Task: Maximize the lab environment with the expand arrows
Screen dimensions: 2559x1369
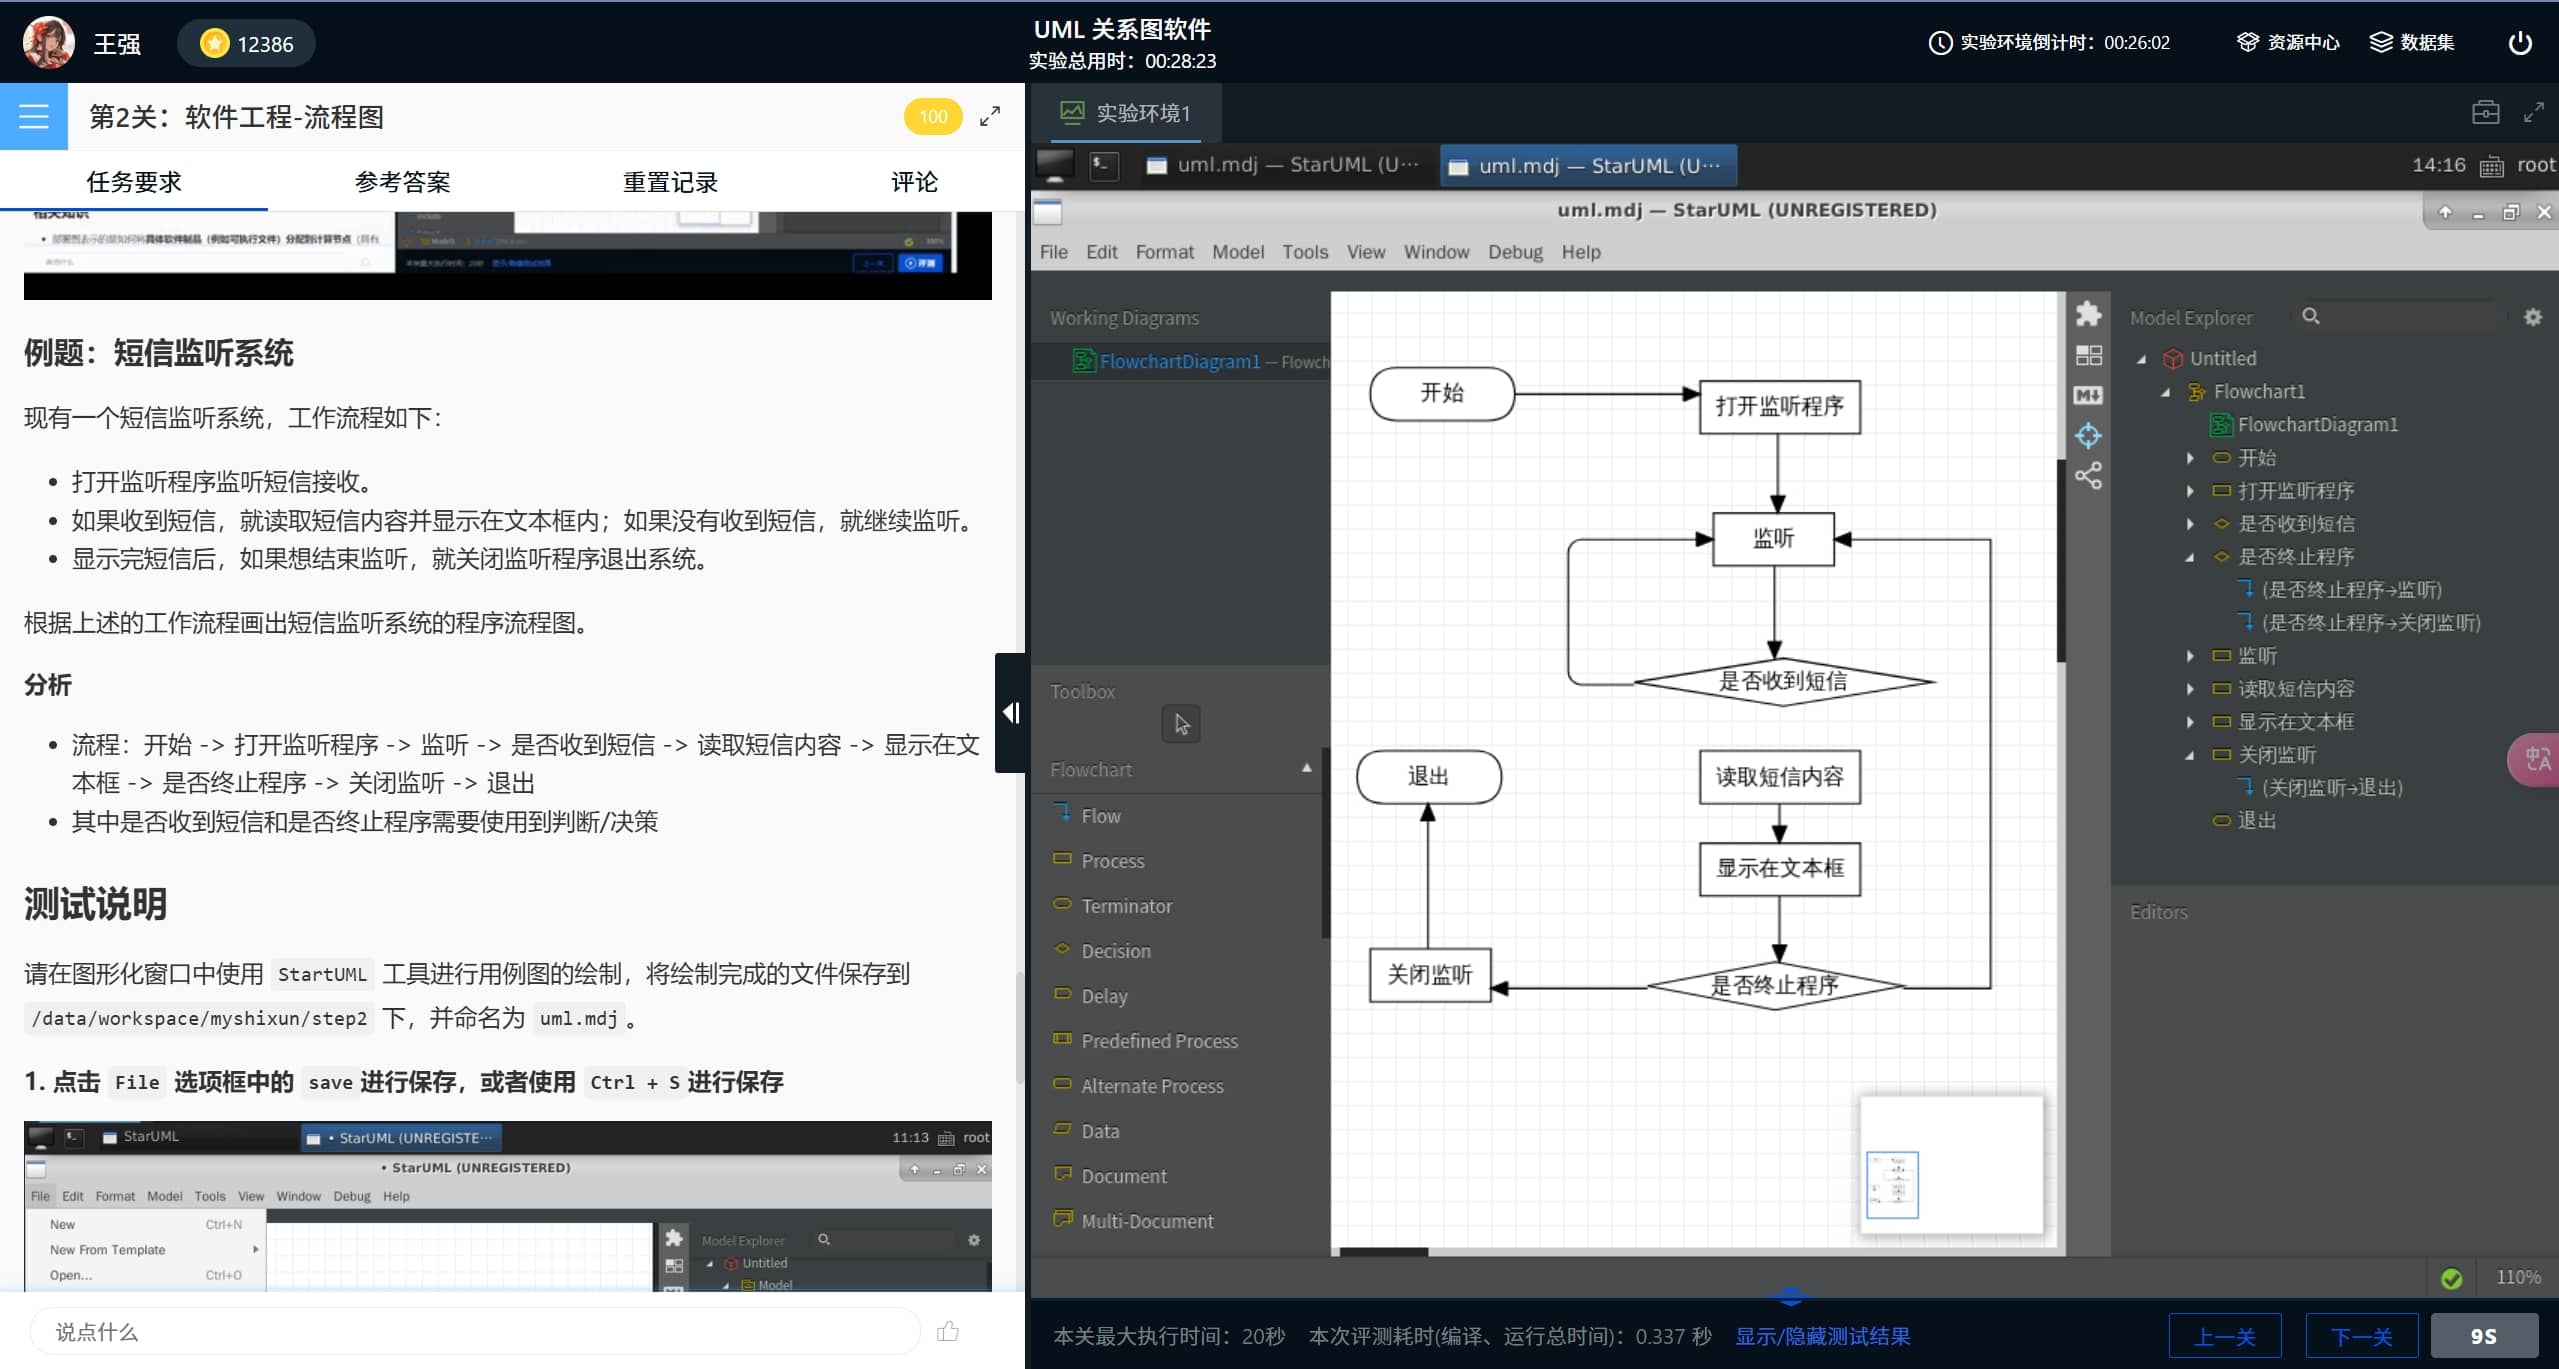Action: [x=2533, y=112]
